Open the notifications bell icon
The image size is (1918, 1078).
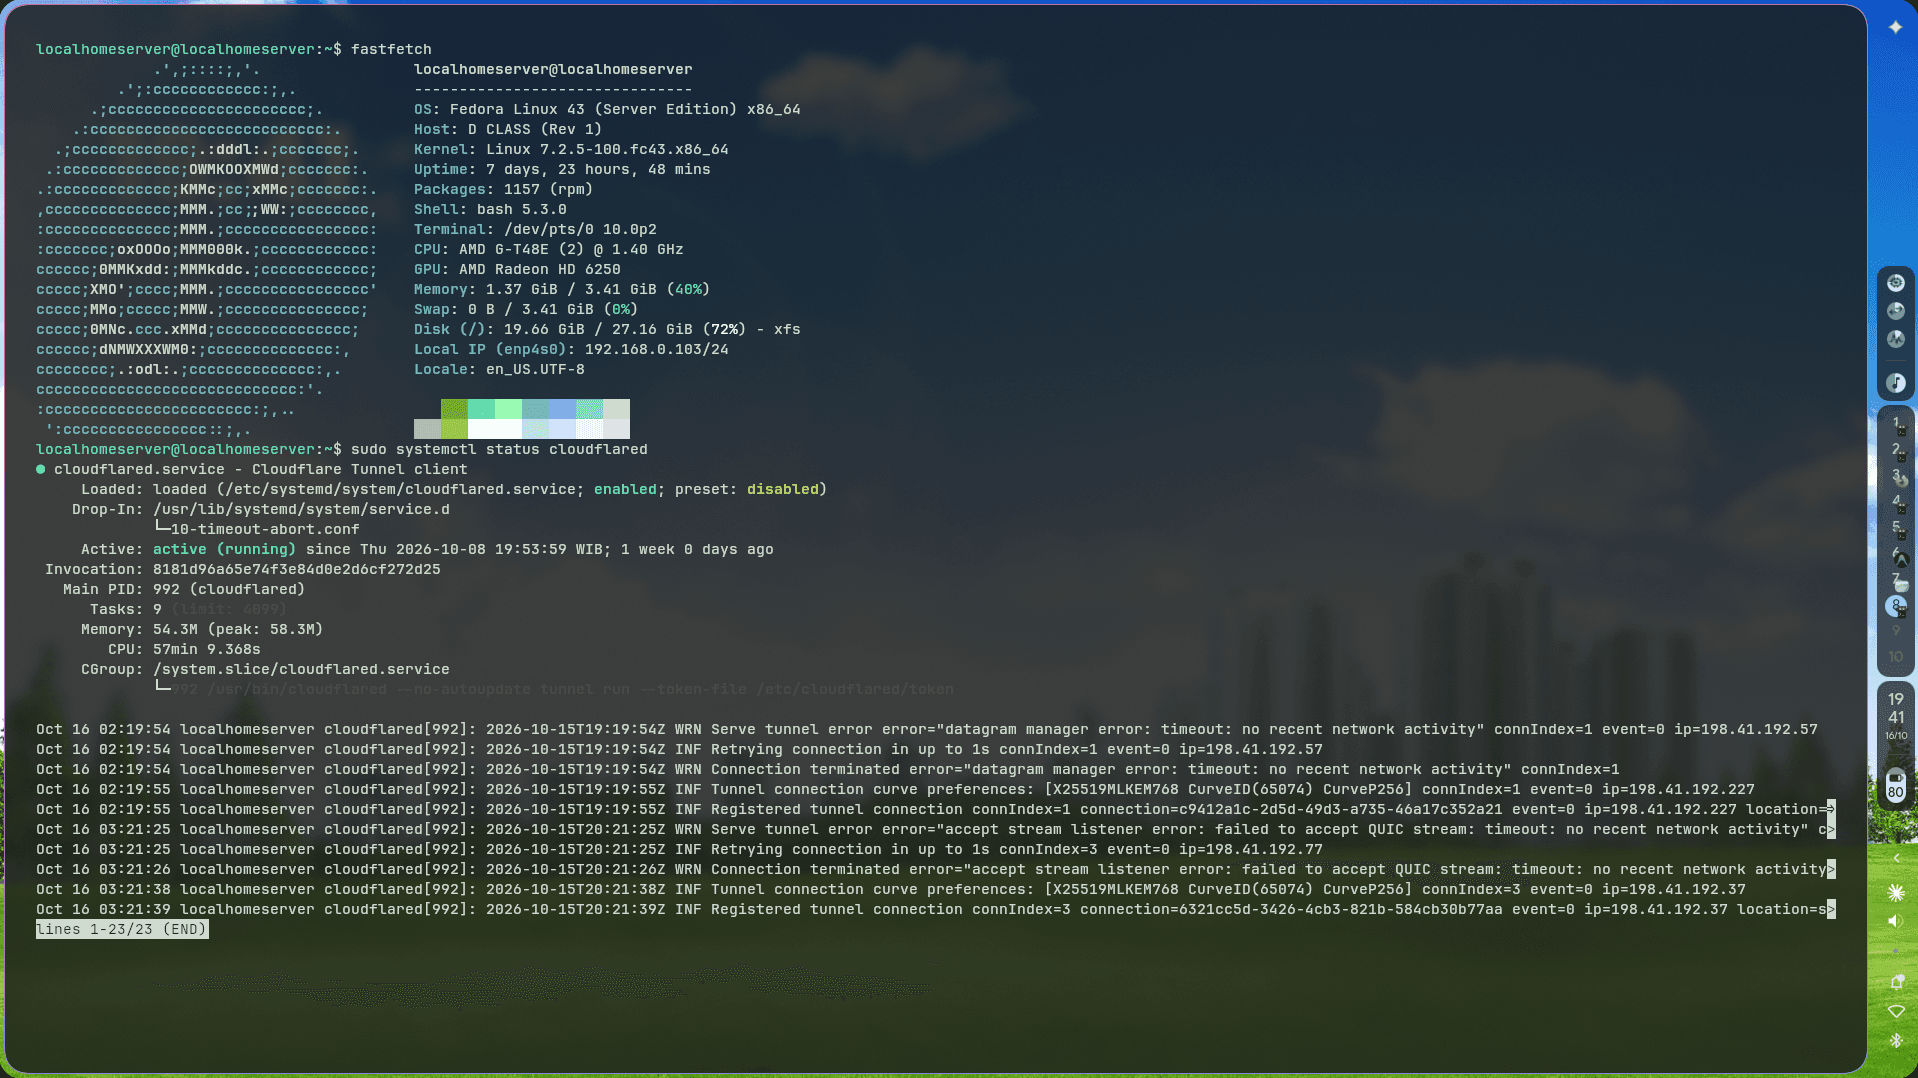pyautogui.click(x=1895, y=983)
